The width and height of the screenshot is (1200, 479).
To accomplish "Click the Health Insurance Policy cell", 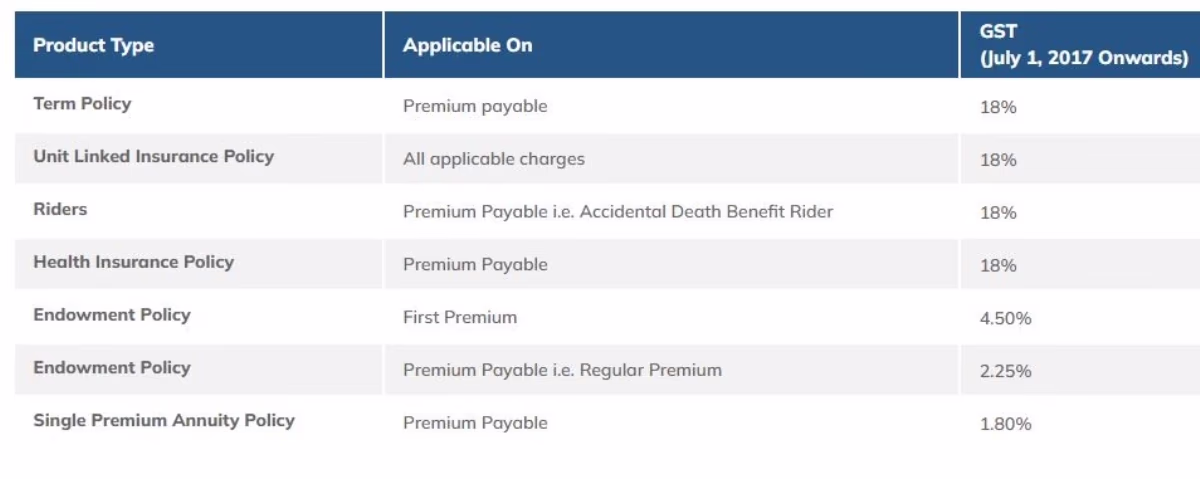I will pos(133,262).
